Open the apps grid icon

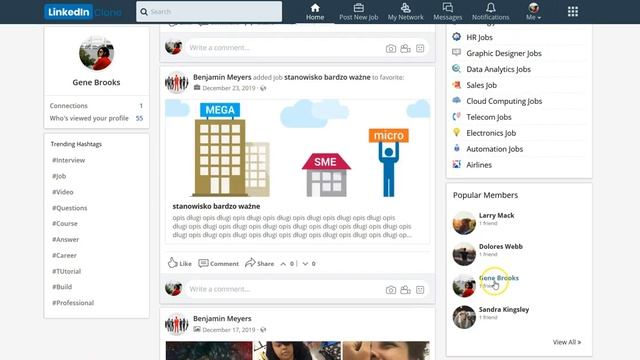[573, 11]
